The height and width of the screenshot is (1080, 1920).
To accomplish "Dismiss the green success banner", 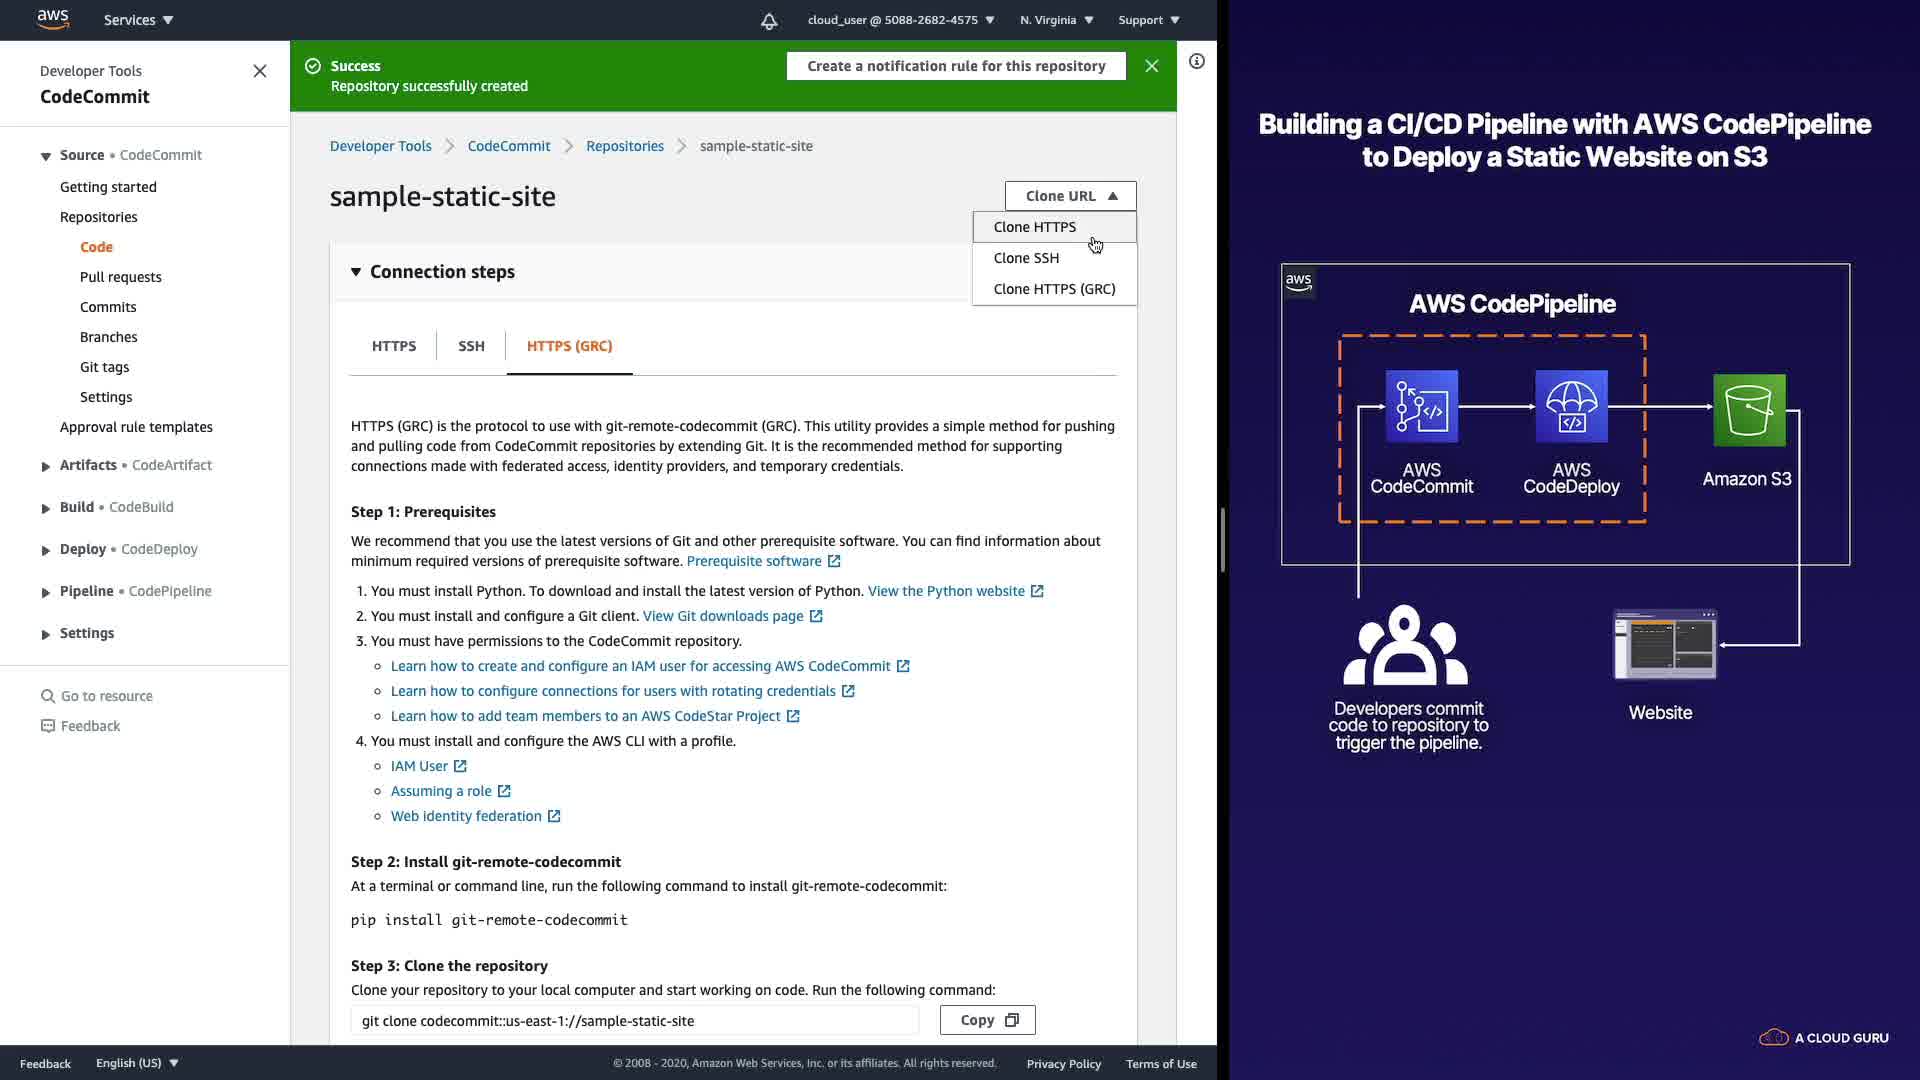I will [1152, 66].
